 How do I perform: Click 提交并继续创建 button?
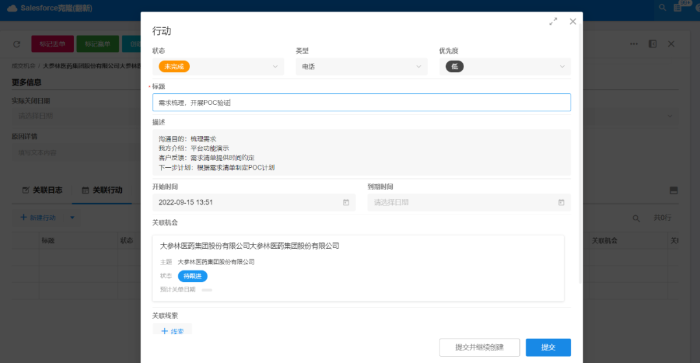(x=479, y=347)
